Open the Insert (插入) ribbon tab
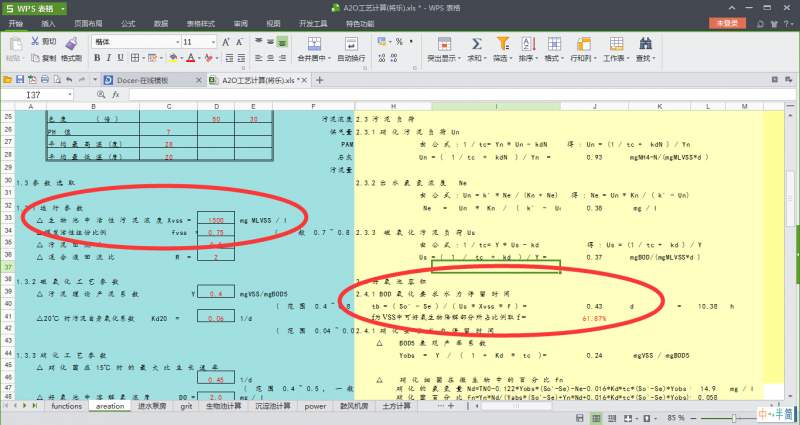The image size is (800, 425). [48, 23]
